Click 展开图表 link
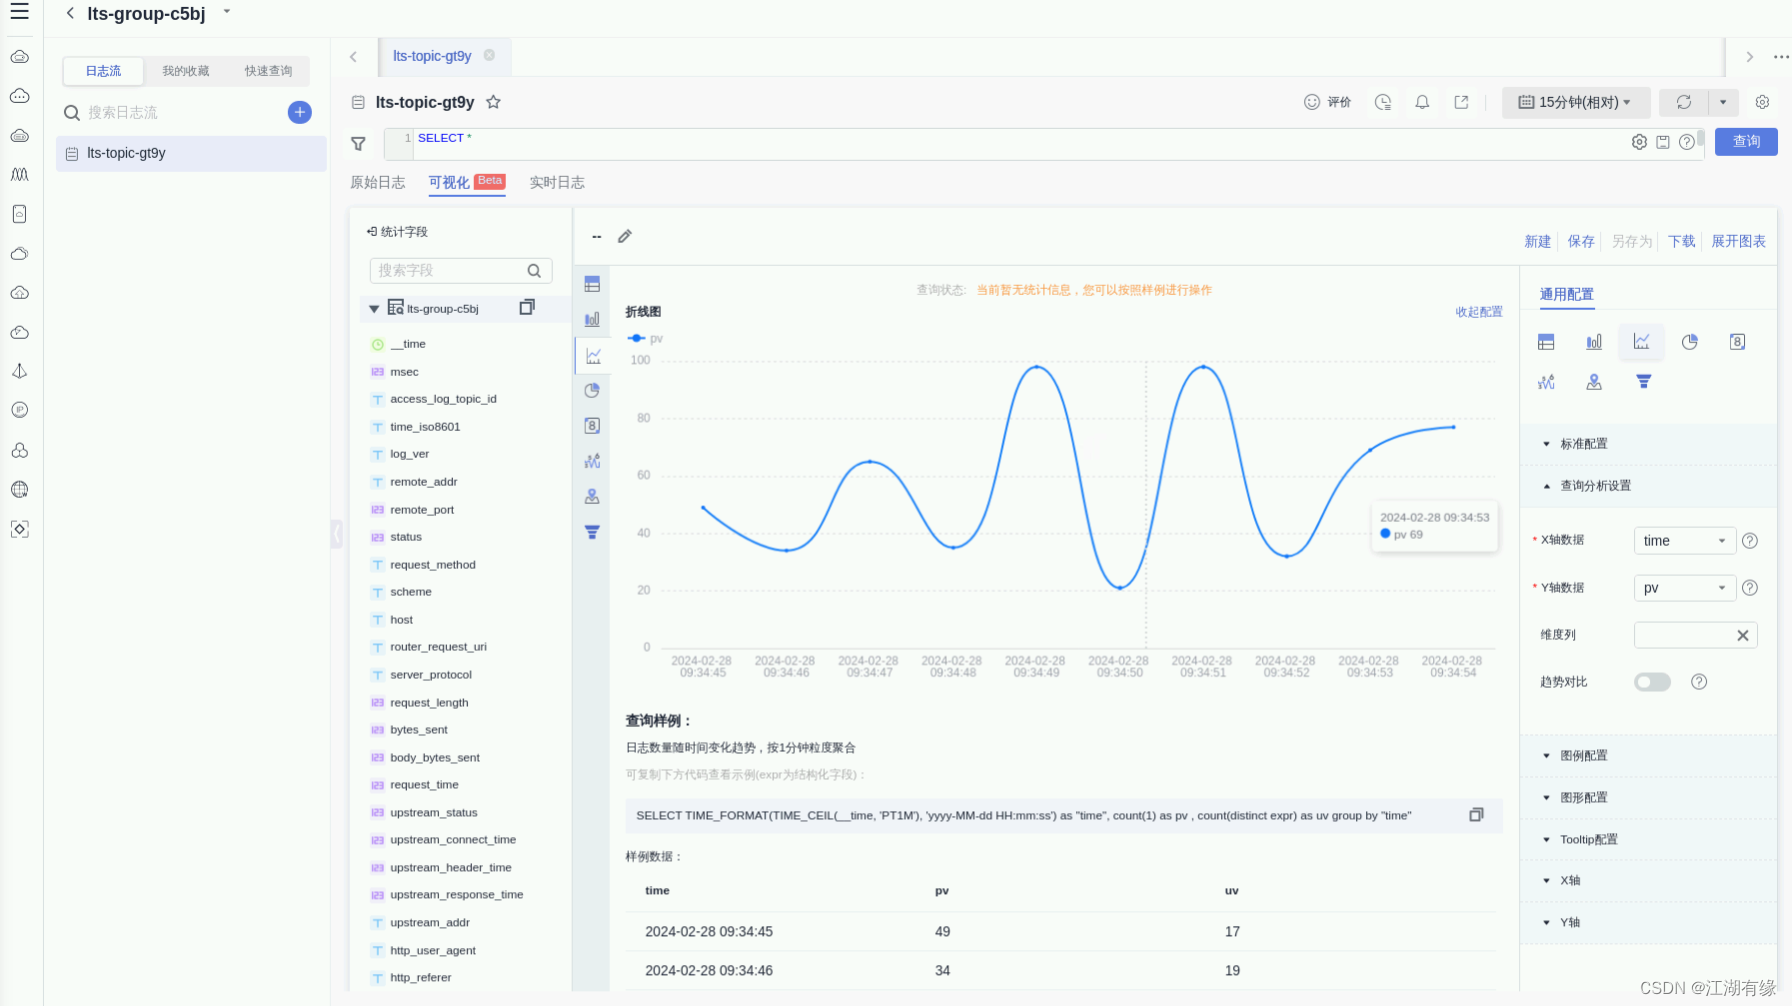This screenshot has height=1006, width=1792. [x=1738, y=241]
